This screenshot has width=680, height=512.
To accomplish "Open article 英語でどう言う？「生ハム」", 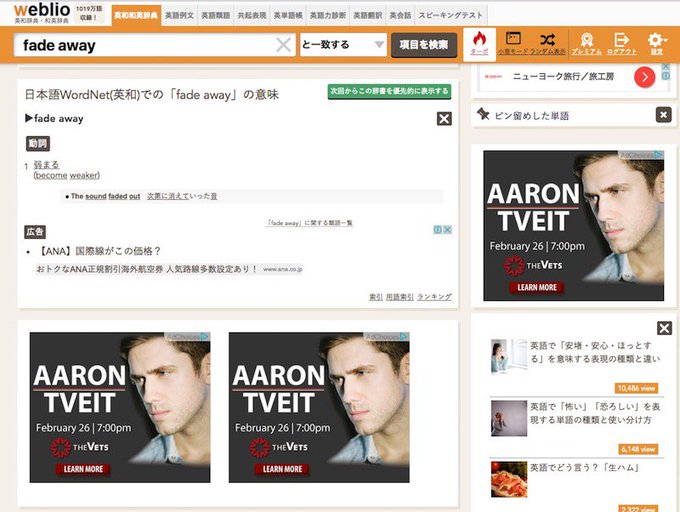I will [585, 468].
